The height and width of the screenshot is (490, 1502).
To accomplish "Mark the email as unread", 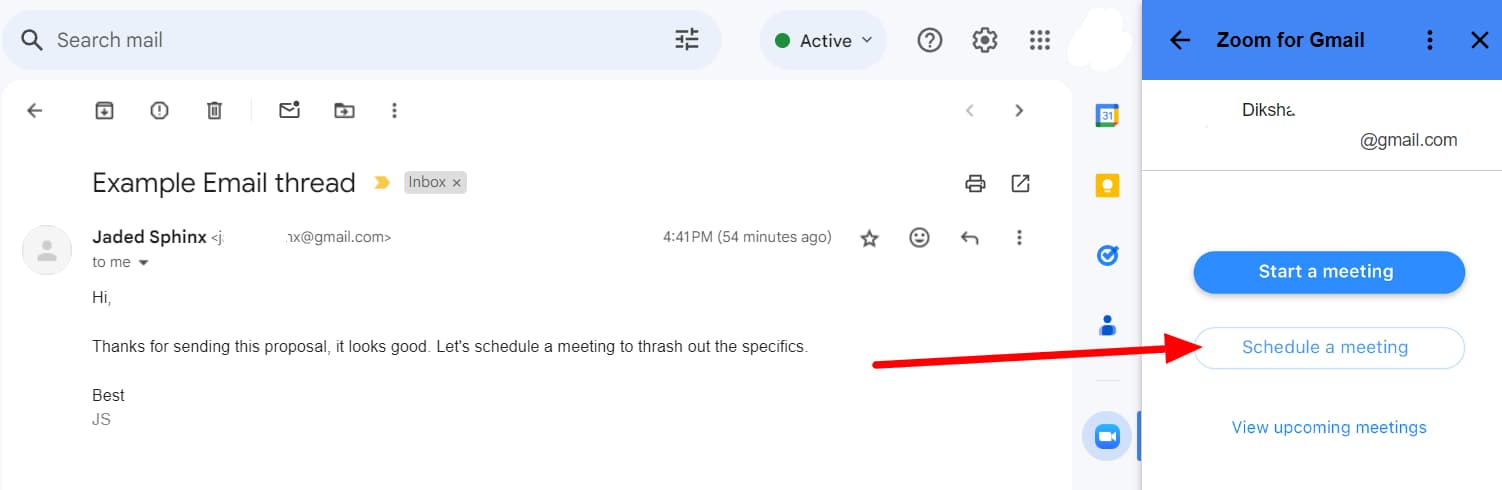I will 290,110.
